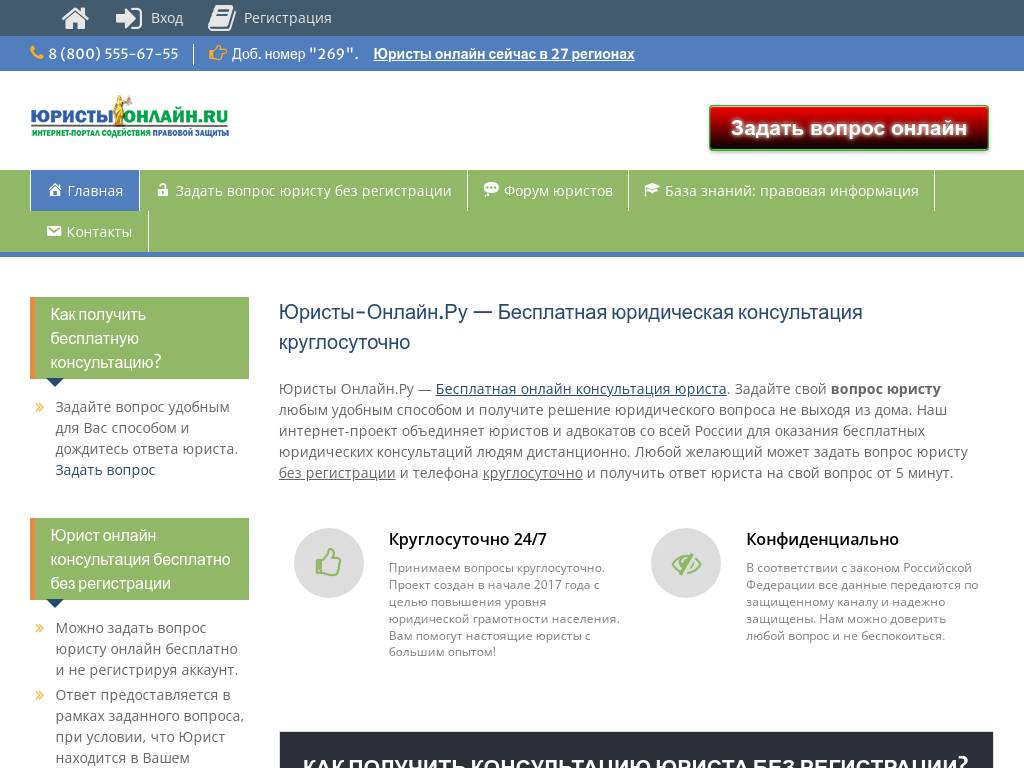Click the eye icon above Конфиденциально
Image resolution: width=1024 pixels, height=768 pixels.
(x=686, y=562)
